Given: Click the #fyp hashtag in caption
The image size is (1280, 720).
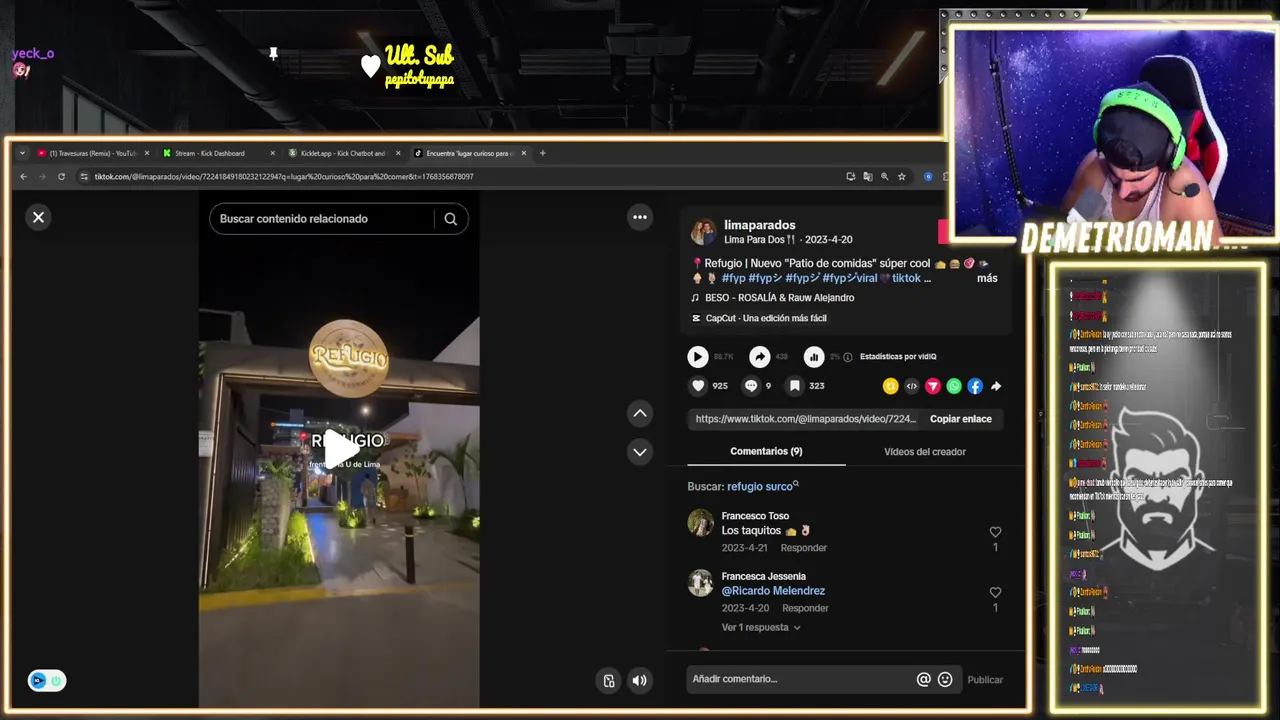Looking at the screenshot, I should [733, 278].
